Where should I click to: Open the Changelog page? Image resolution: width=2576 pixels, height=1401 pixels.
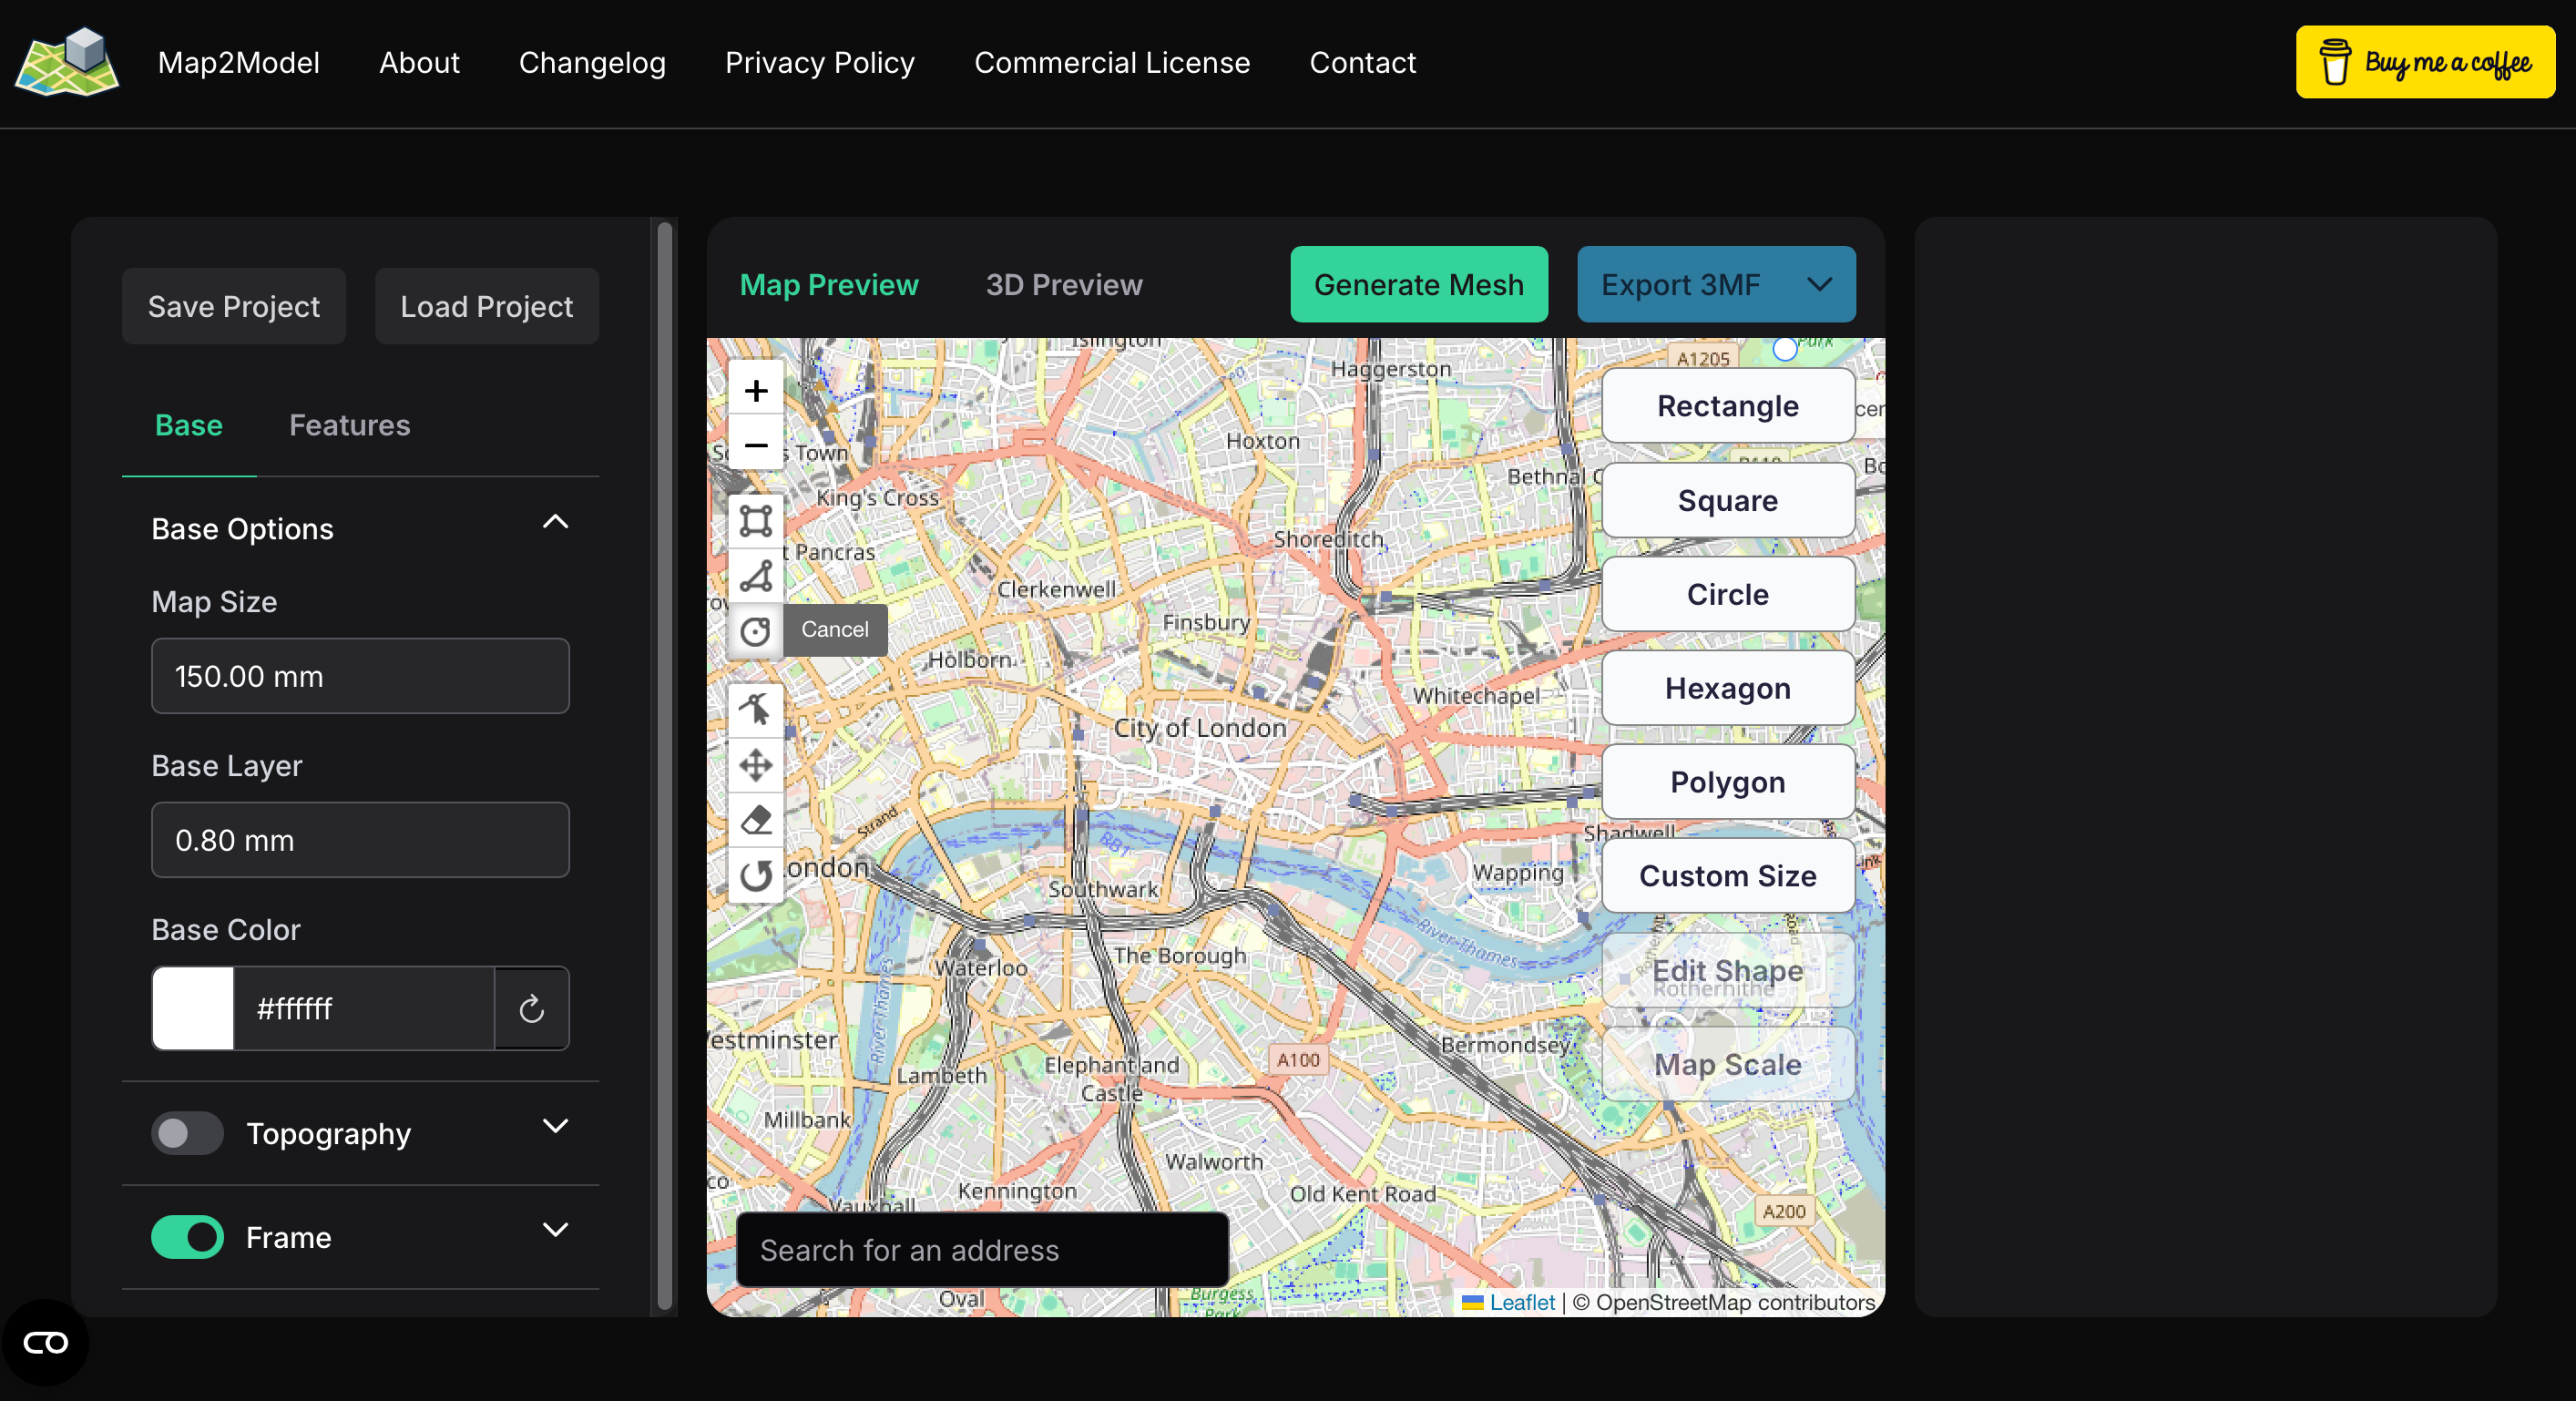tap(592, 62)
